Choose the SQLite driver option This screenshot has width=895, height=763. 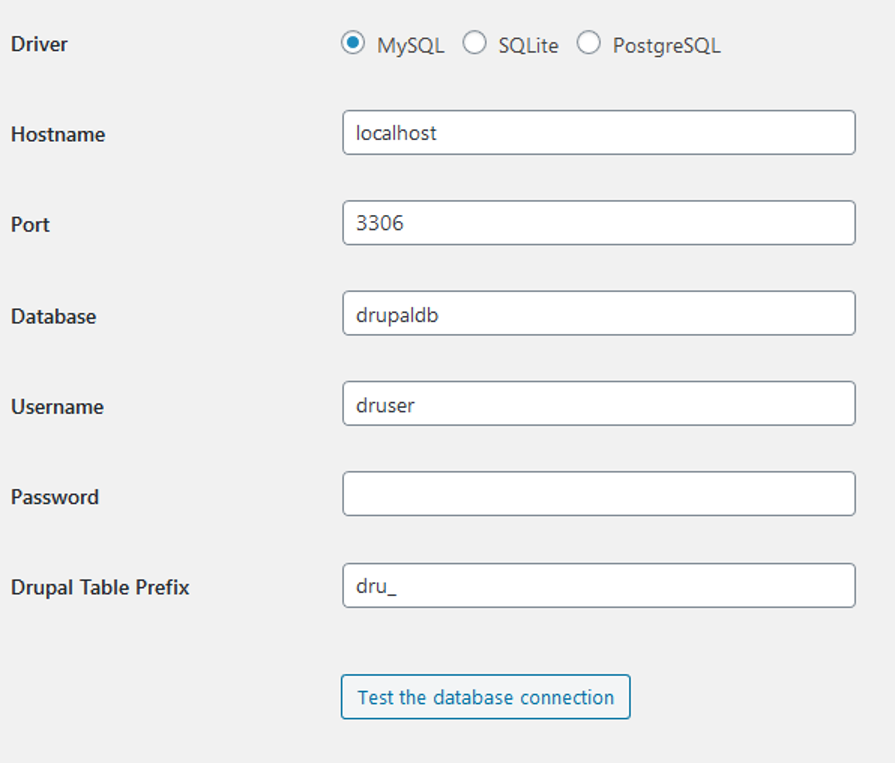474,43
